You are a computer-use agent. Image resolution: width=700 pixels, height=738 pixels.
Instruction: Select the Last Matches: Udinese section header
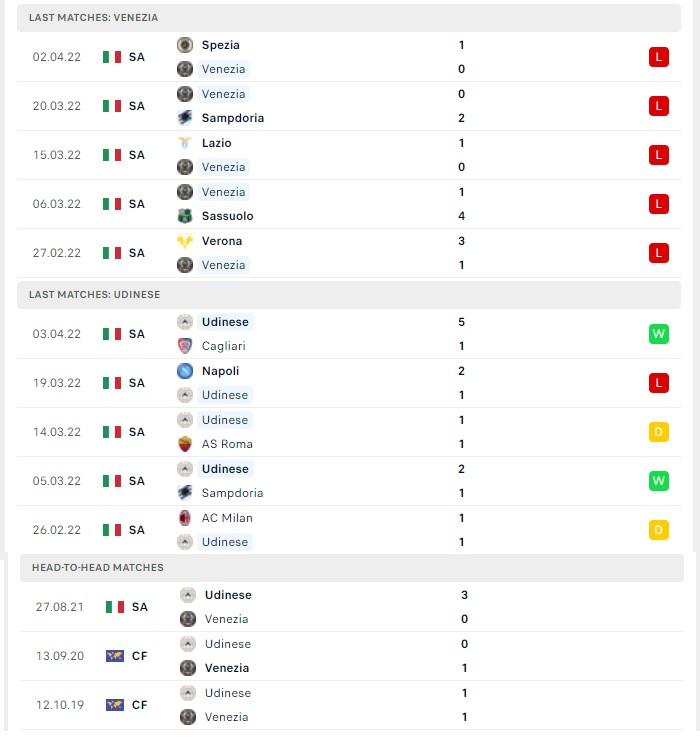coord(349,295)
